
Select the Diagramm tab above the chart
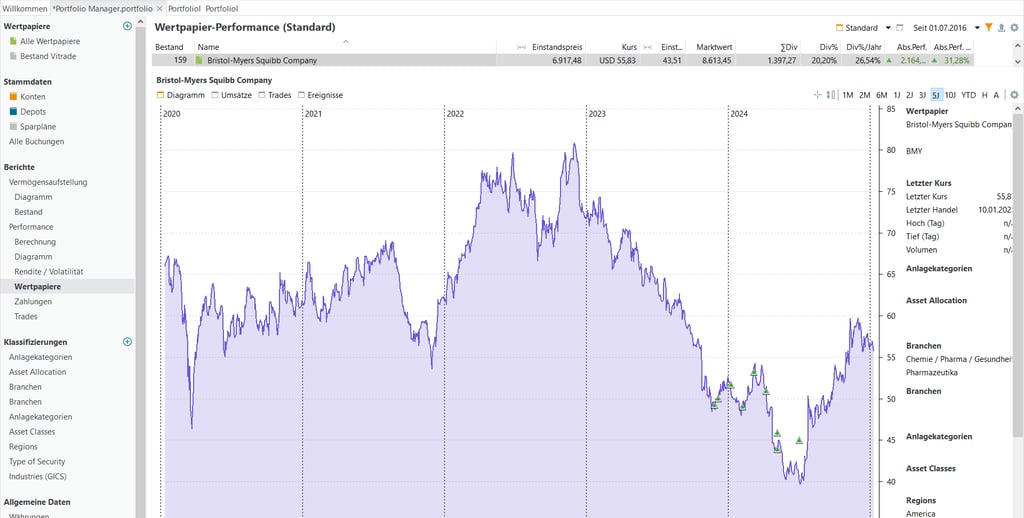click(x=181, y=95)
